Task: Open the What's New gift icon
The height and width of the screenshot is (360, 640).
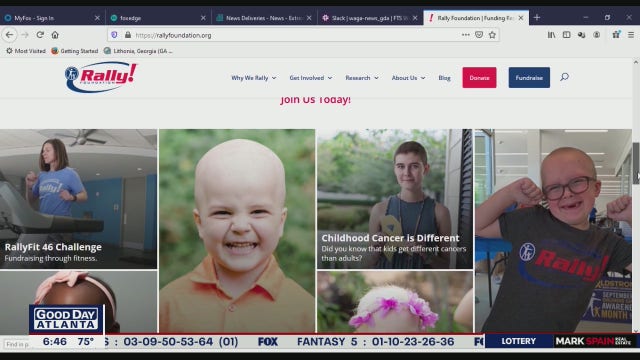Action: pyautogui.click(x=616, y=35)
